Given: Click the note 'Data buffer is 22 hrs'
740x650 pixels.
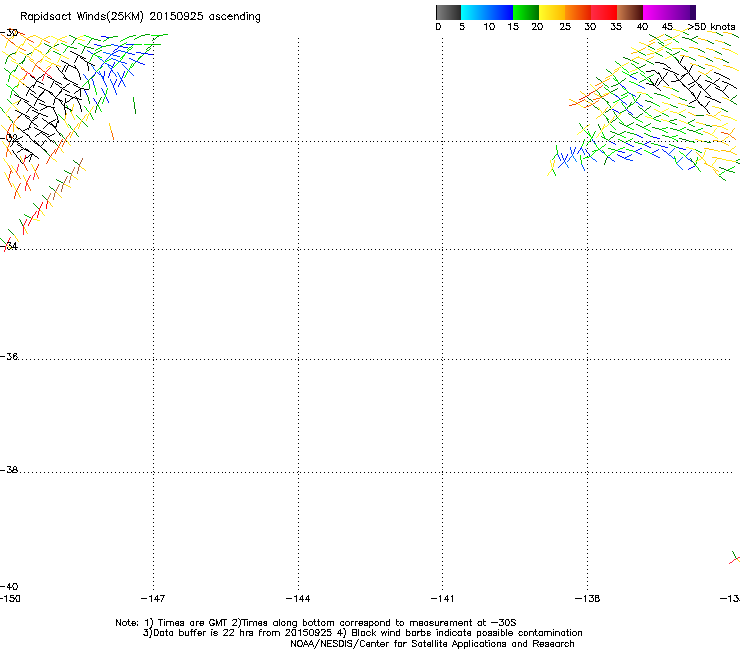Looking at the screenshot, I should pos(204,633).
